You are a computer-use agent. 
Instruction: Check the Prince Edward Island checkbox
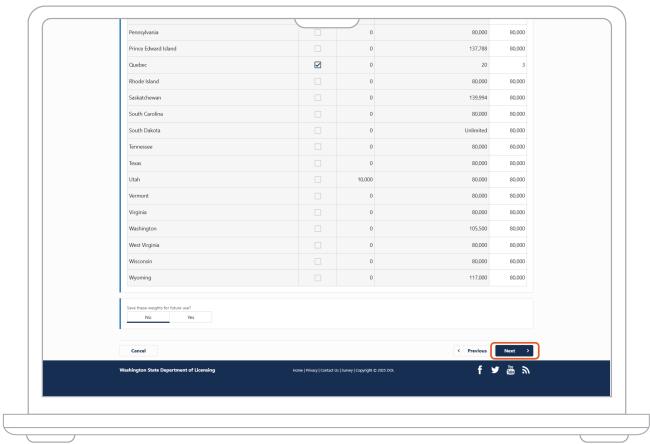click(x=318, y=49)
